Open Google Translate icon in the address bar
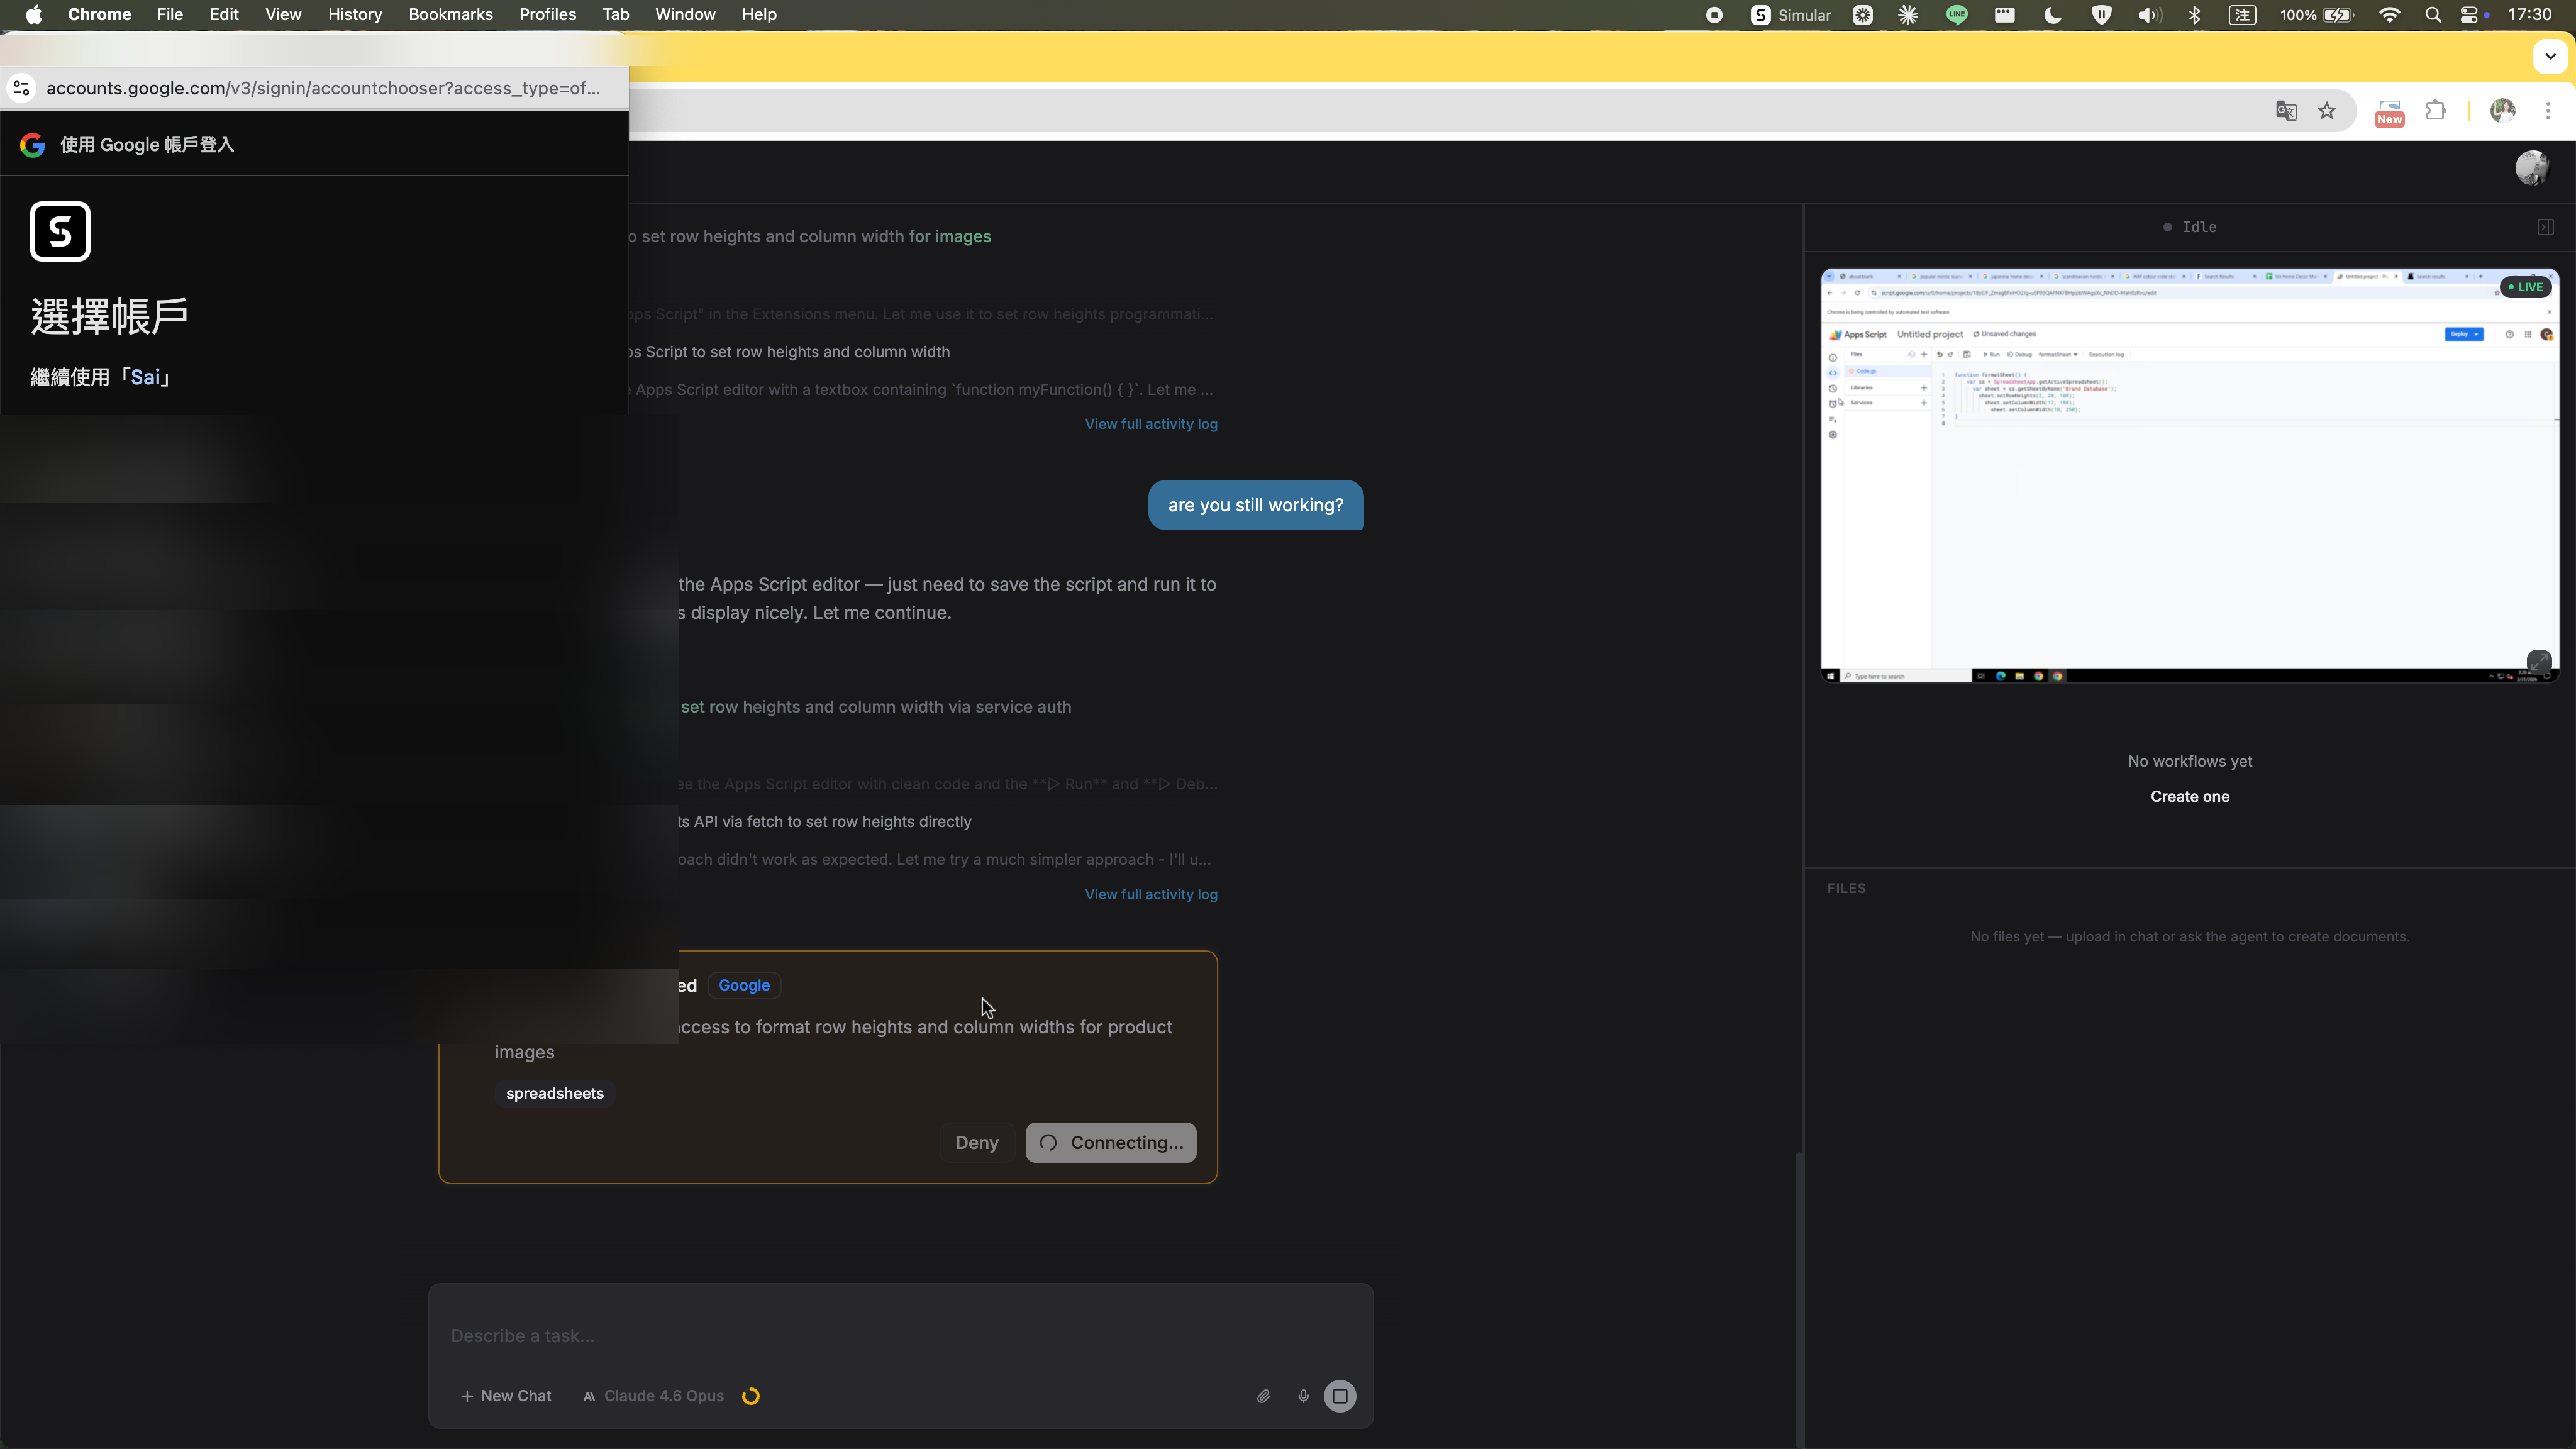 click(2286, 111)
